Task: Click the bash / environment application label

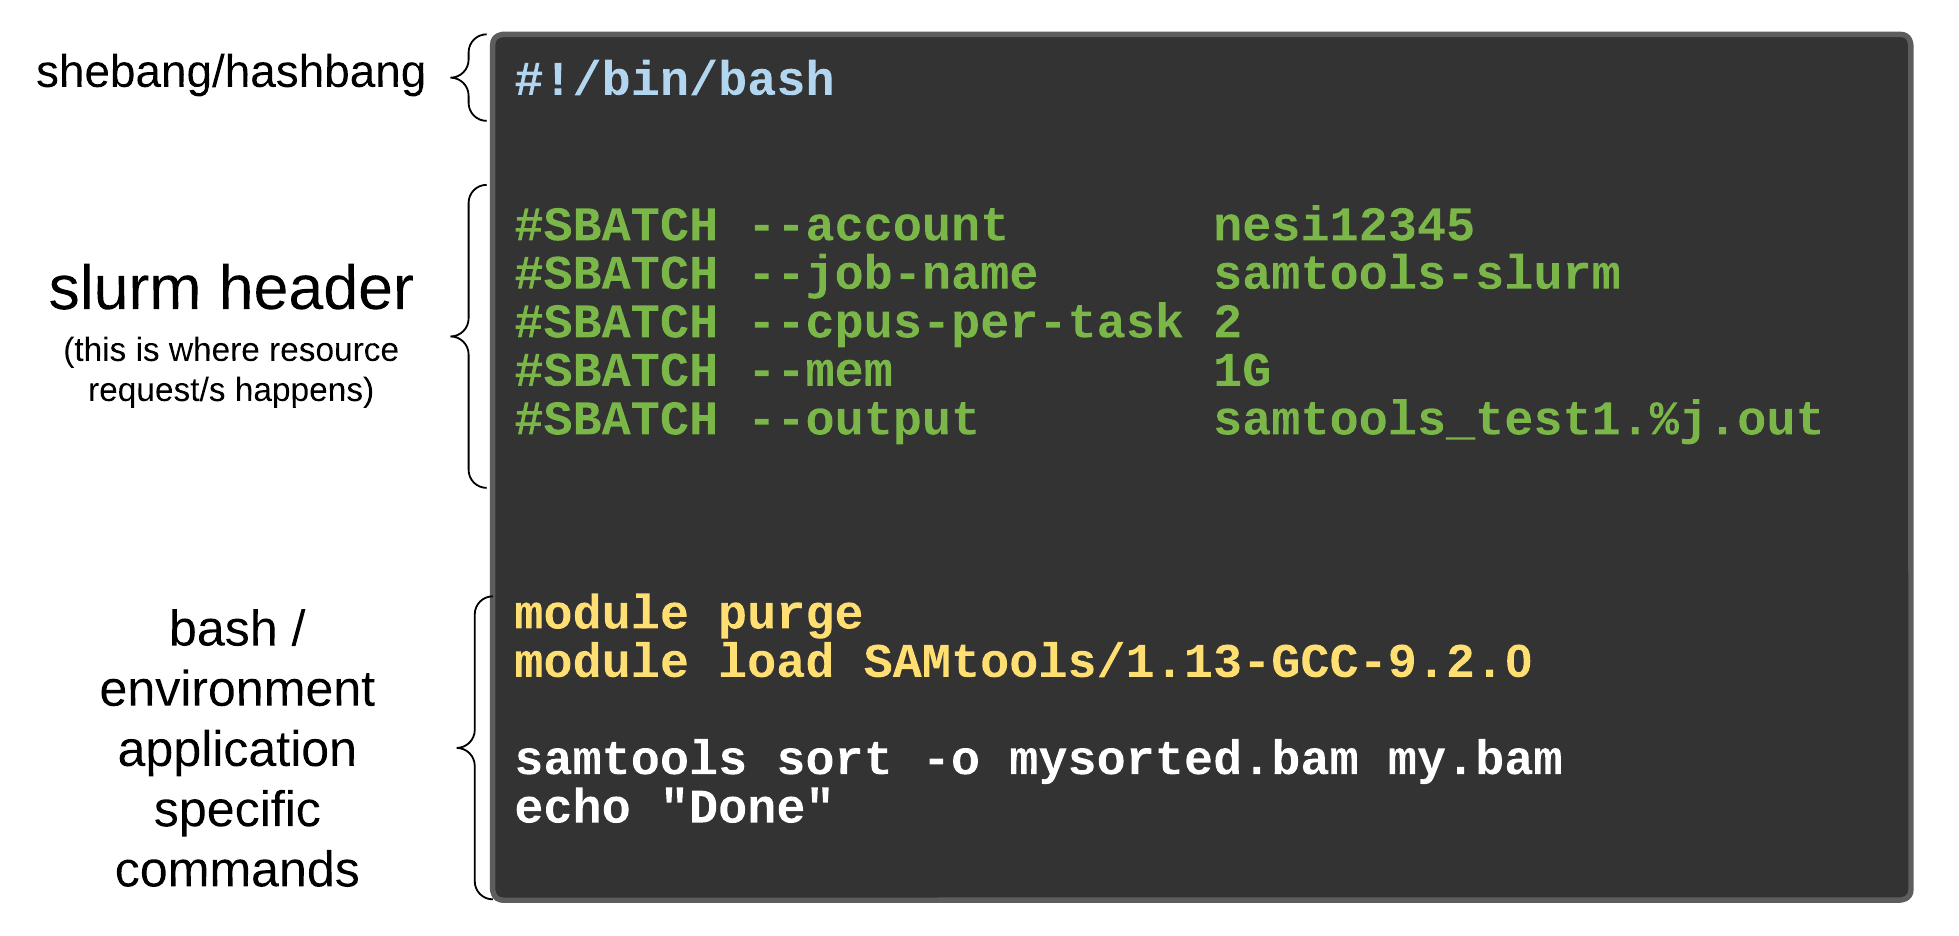Action: tap(237, 749)
